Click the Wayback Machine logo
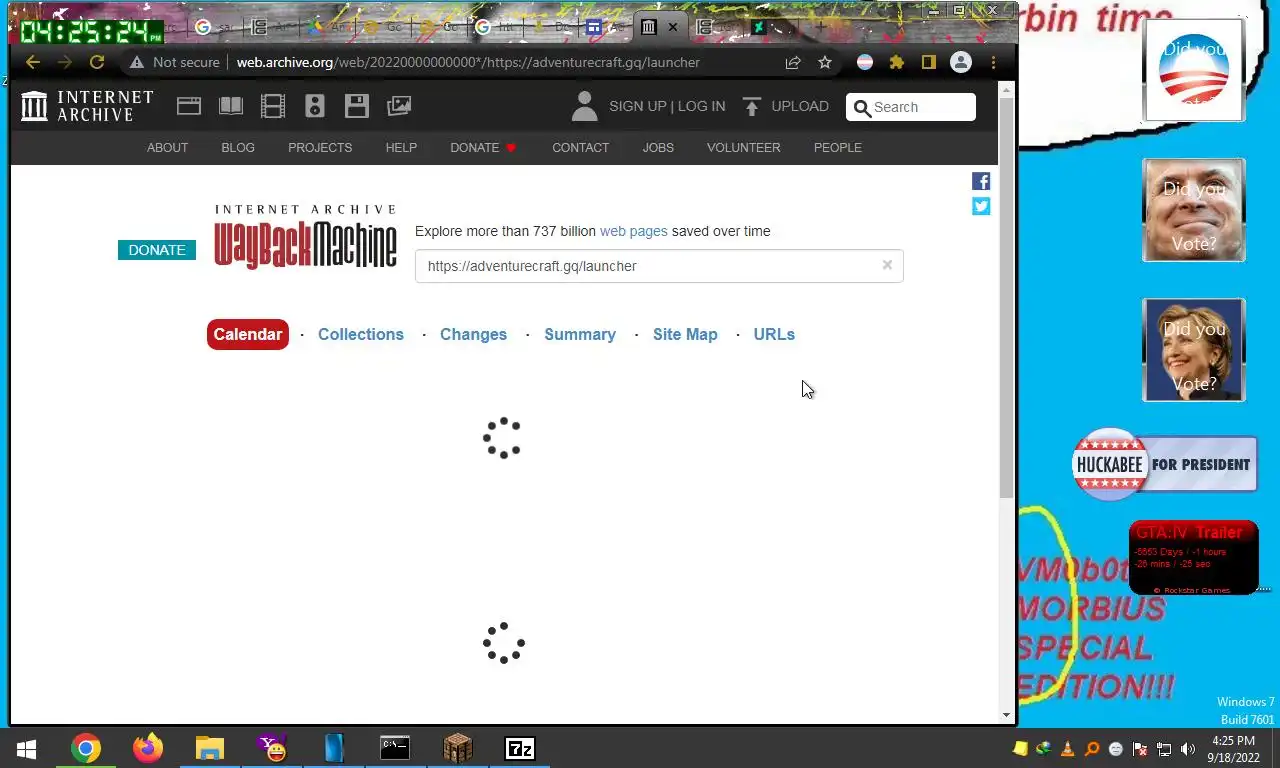The image size is (1280, 768). [305, 237]
